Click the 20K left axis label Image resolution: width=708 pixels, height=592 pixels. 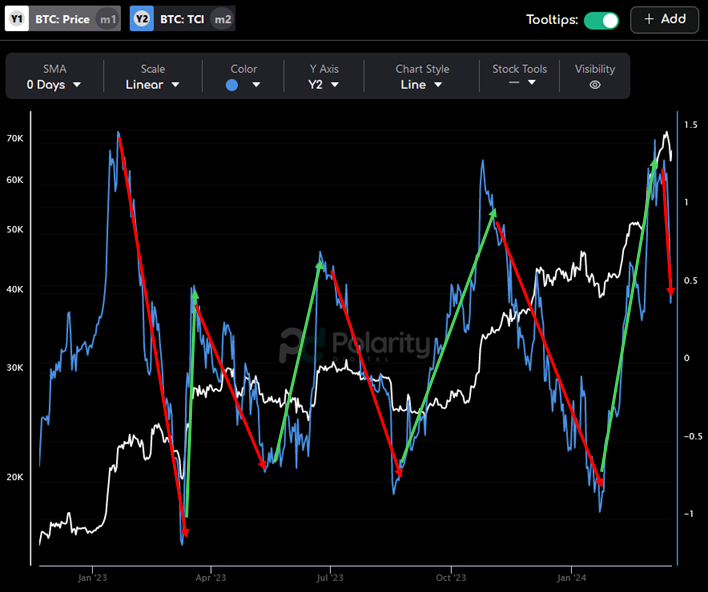coord(15,477)
